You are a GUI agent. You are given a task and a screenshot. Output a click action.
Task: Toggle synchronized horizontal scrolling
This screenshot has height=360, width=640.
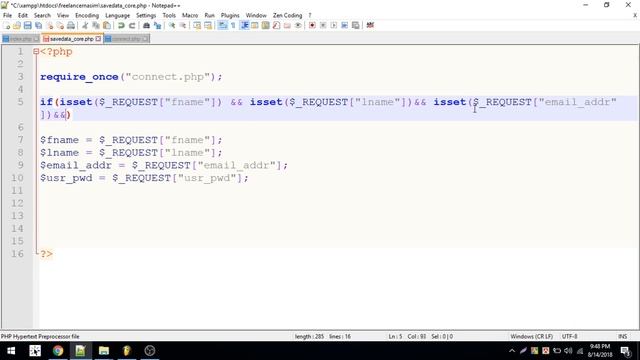[x=208, y=25]
